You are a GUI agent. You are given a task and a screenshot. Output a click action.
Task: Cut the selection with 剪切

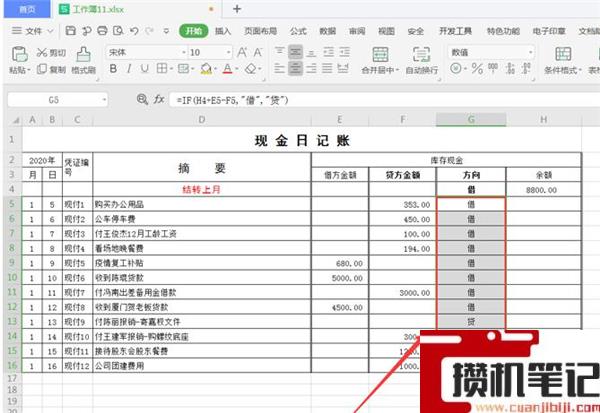(52, 52)
